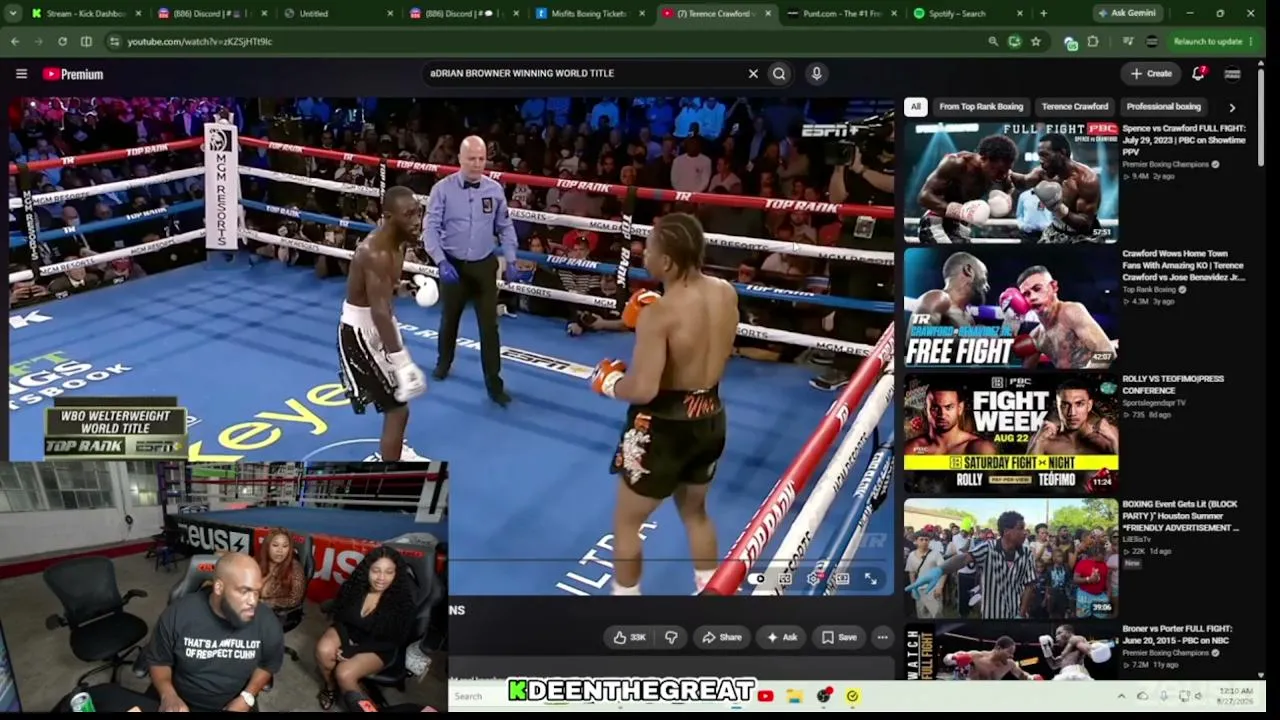View site information icon in address bar
Image resolution: width=1280 pixels, height=720 pixels.
pos(114,41)
